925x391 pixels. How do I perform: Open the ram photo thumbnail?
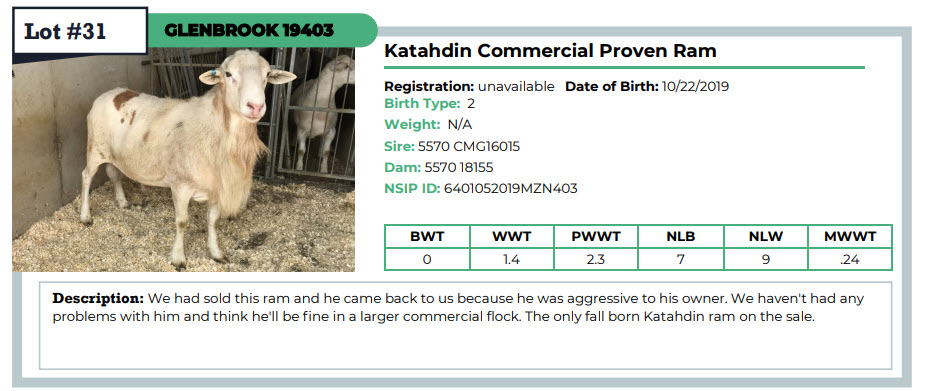(183, 159)
